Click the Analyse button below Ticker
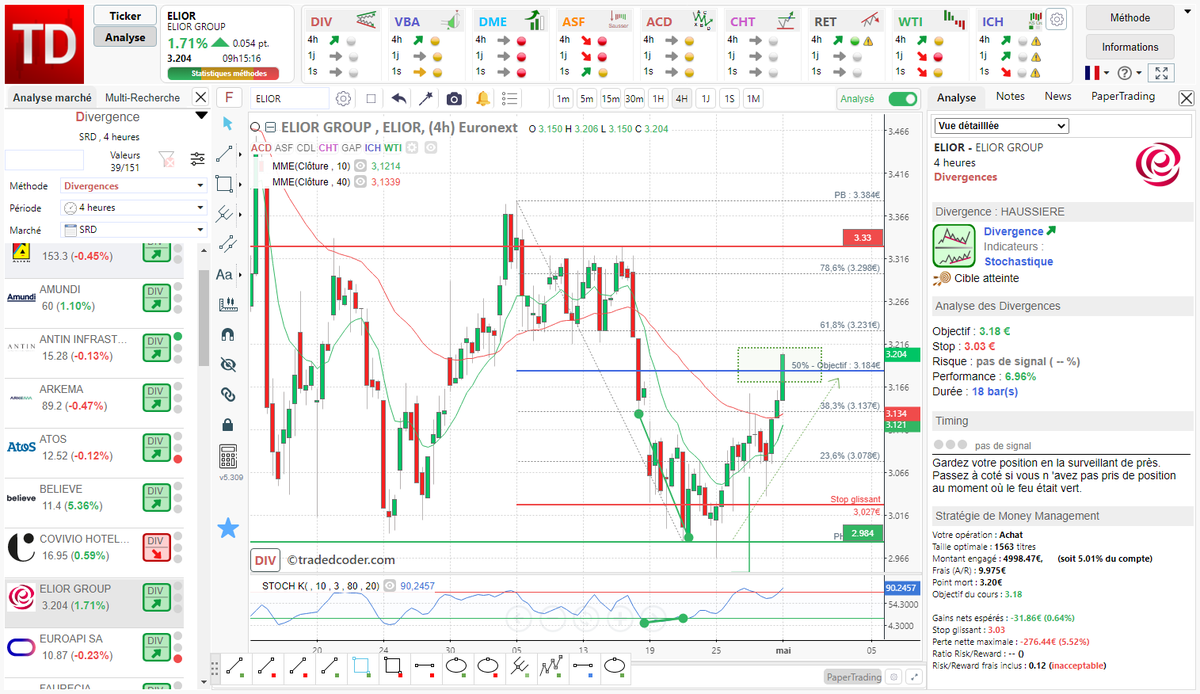 (125, 37)
